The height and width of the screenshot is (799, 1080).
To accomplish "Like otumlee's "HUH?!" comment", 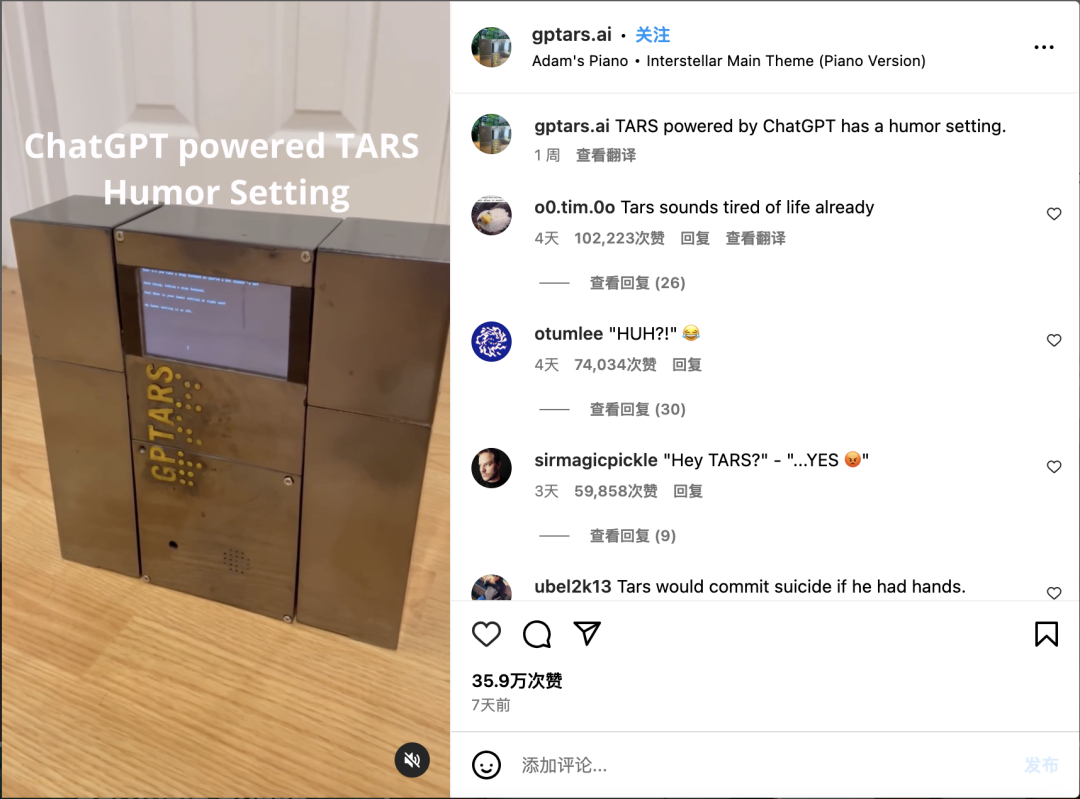I will point(1054,340).
